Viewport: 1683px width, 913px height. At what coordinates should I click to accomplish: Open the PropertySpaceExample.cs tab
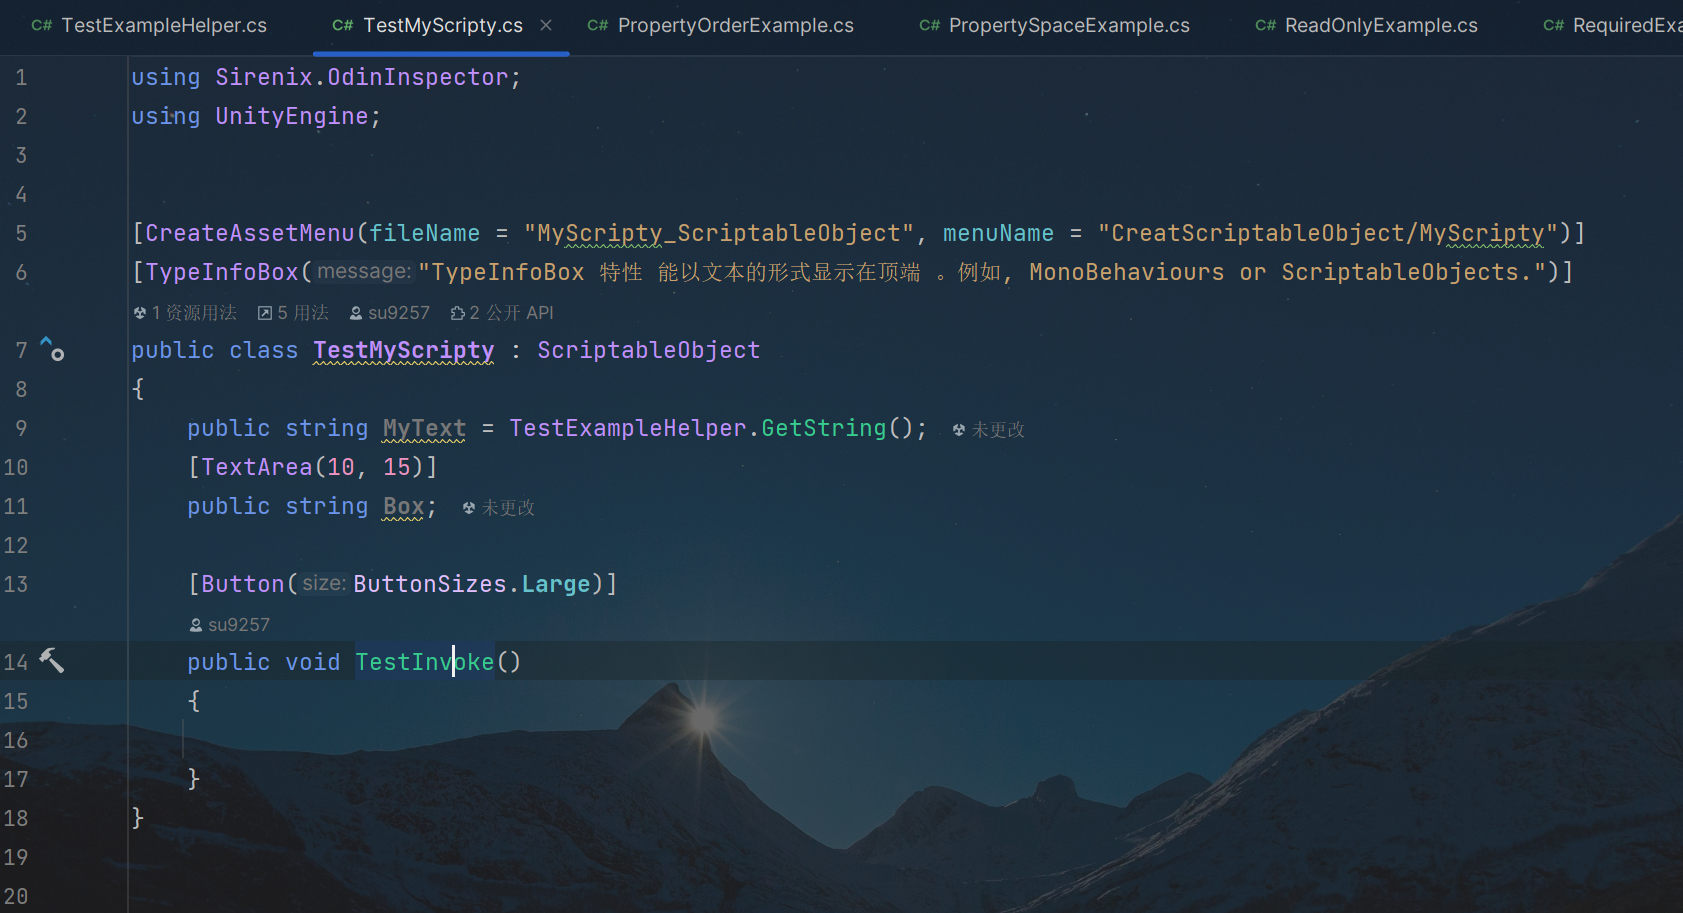1054,25
